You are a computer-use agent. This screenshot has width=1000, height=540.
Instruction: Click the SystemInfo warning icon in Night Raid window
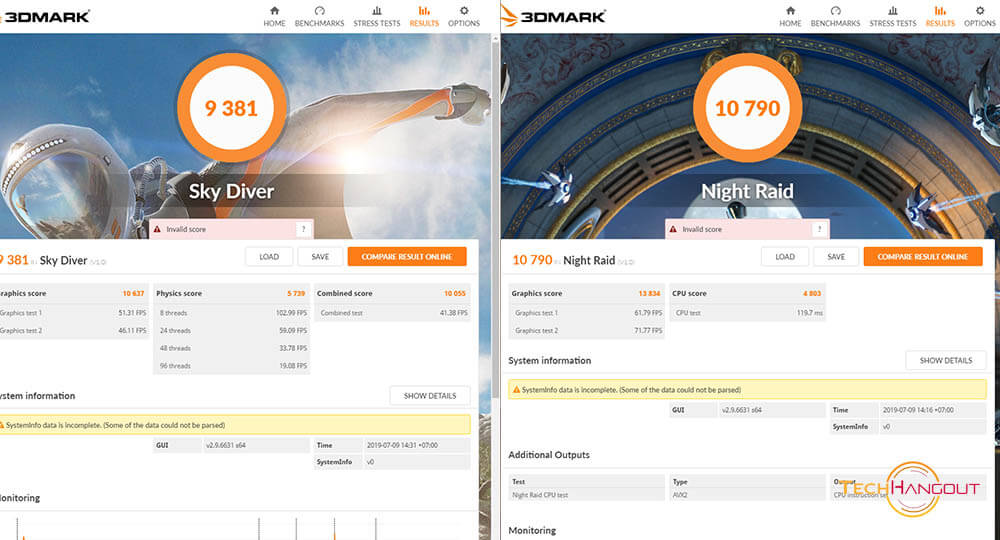(516, 390)
